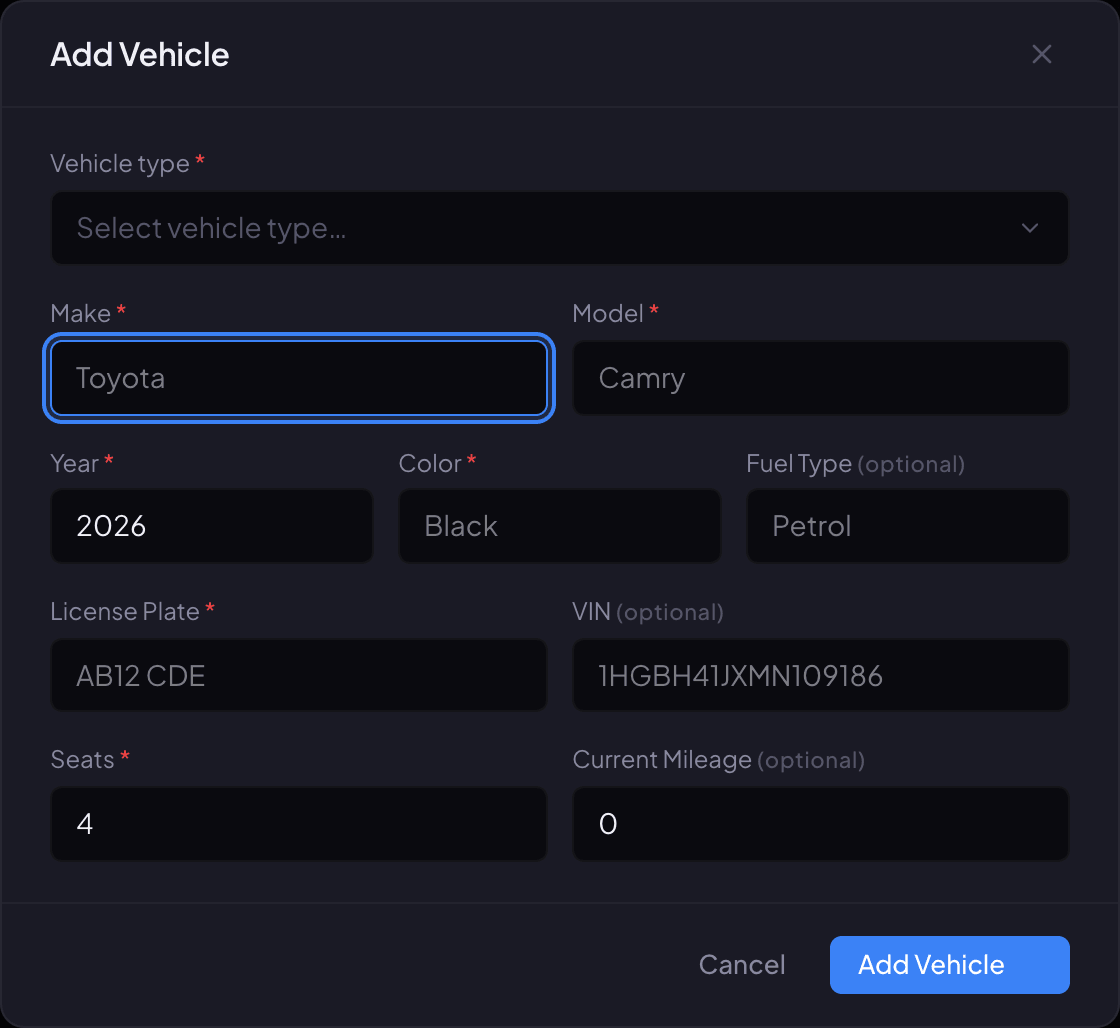Click the "Seats" field label
This screenshot has height=1028, width=1120.
coord(82,759)
